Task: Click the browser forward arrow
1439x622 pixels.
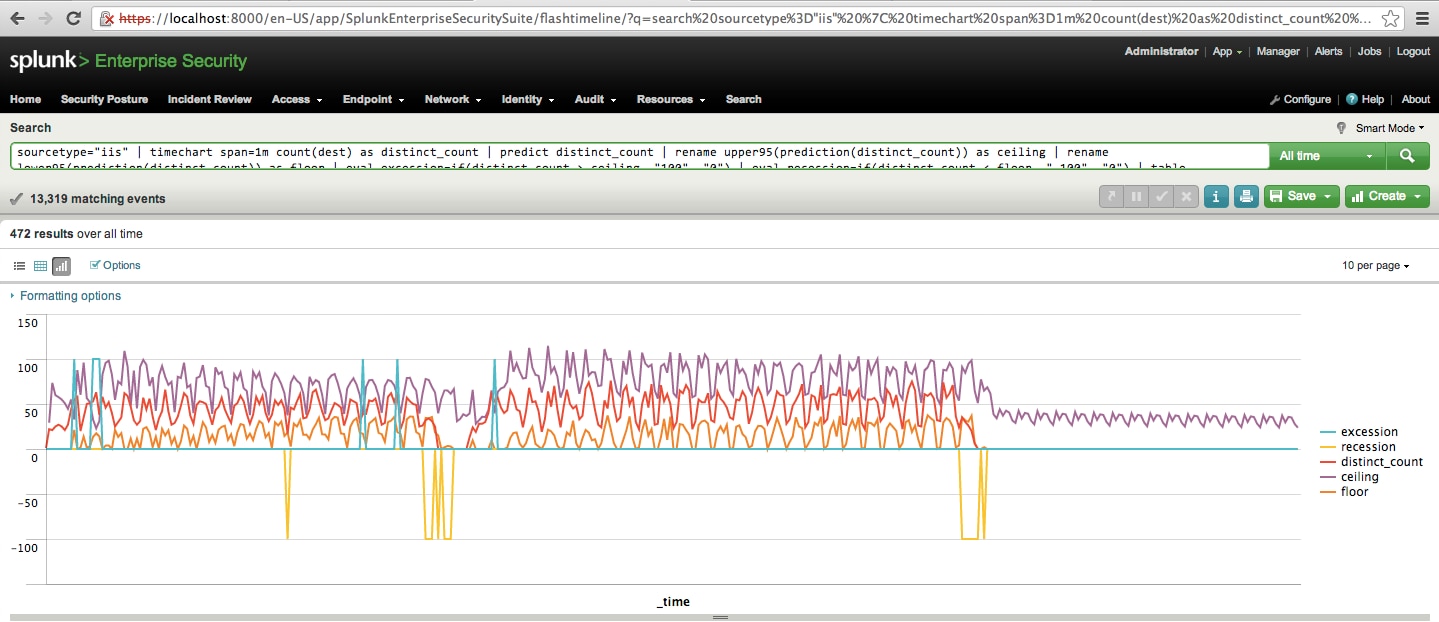Action: coord(45,18)
